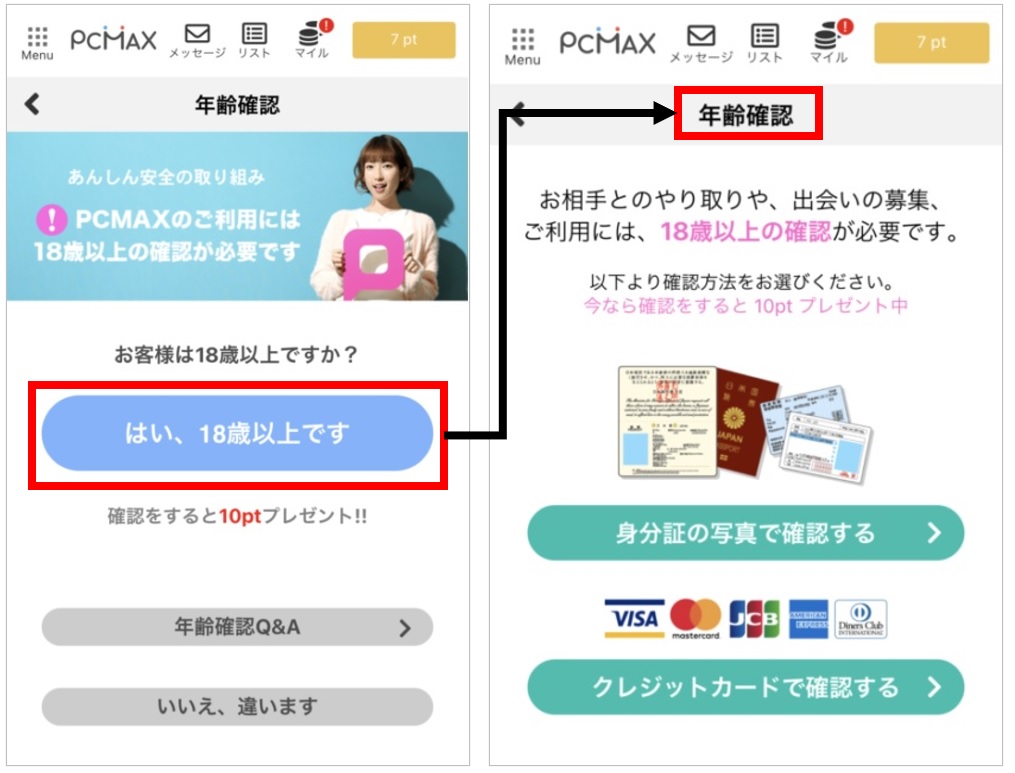Click the PCMAX logo in left screen
This screenshot has width=1015, height=773.
pos(113,40)
